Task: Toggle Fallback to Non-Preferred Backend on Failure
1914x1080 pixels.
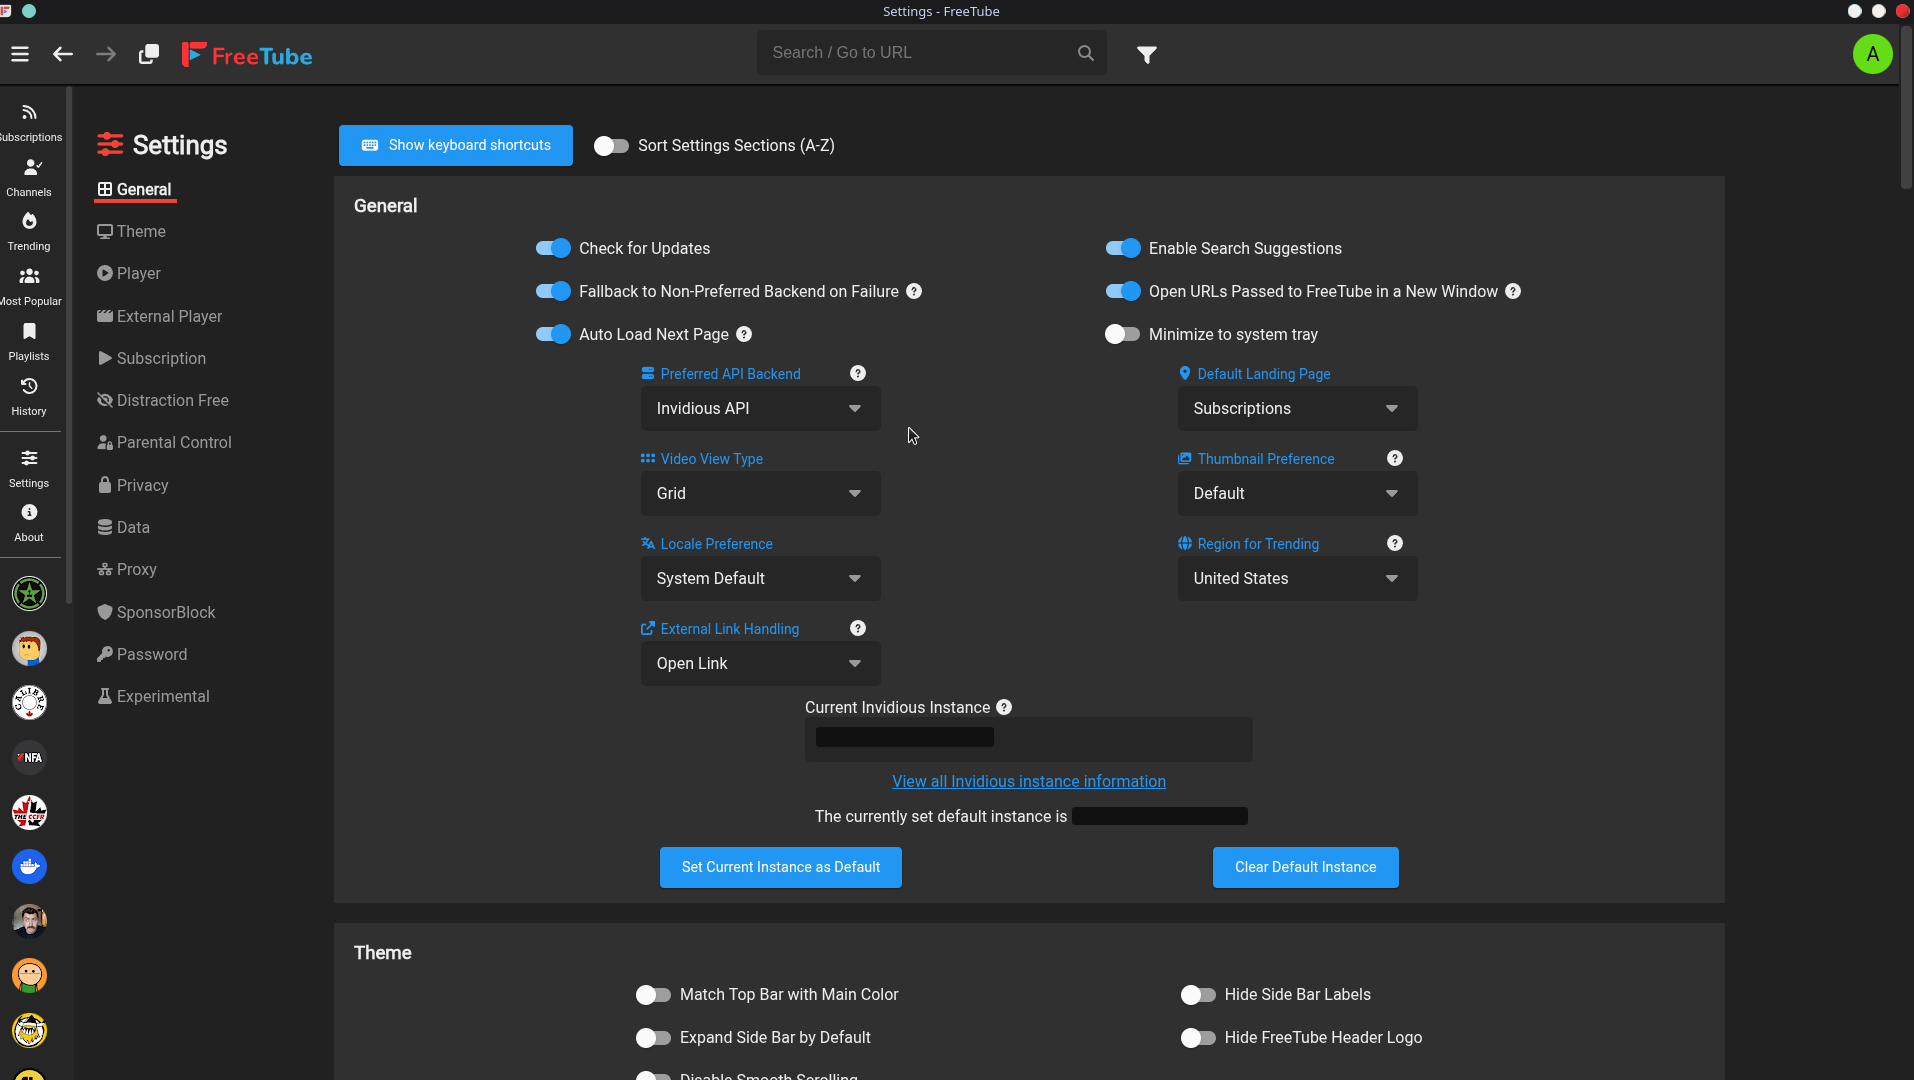Action: click(x=553, y=291)
